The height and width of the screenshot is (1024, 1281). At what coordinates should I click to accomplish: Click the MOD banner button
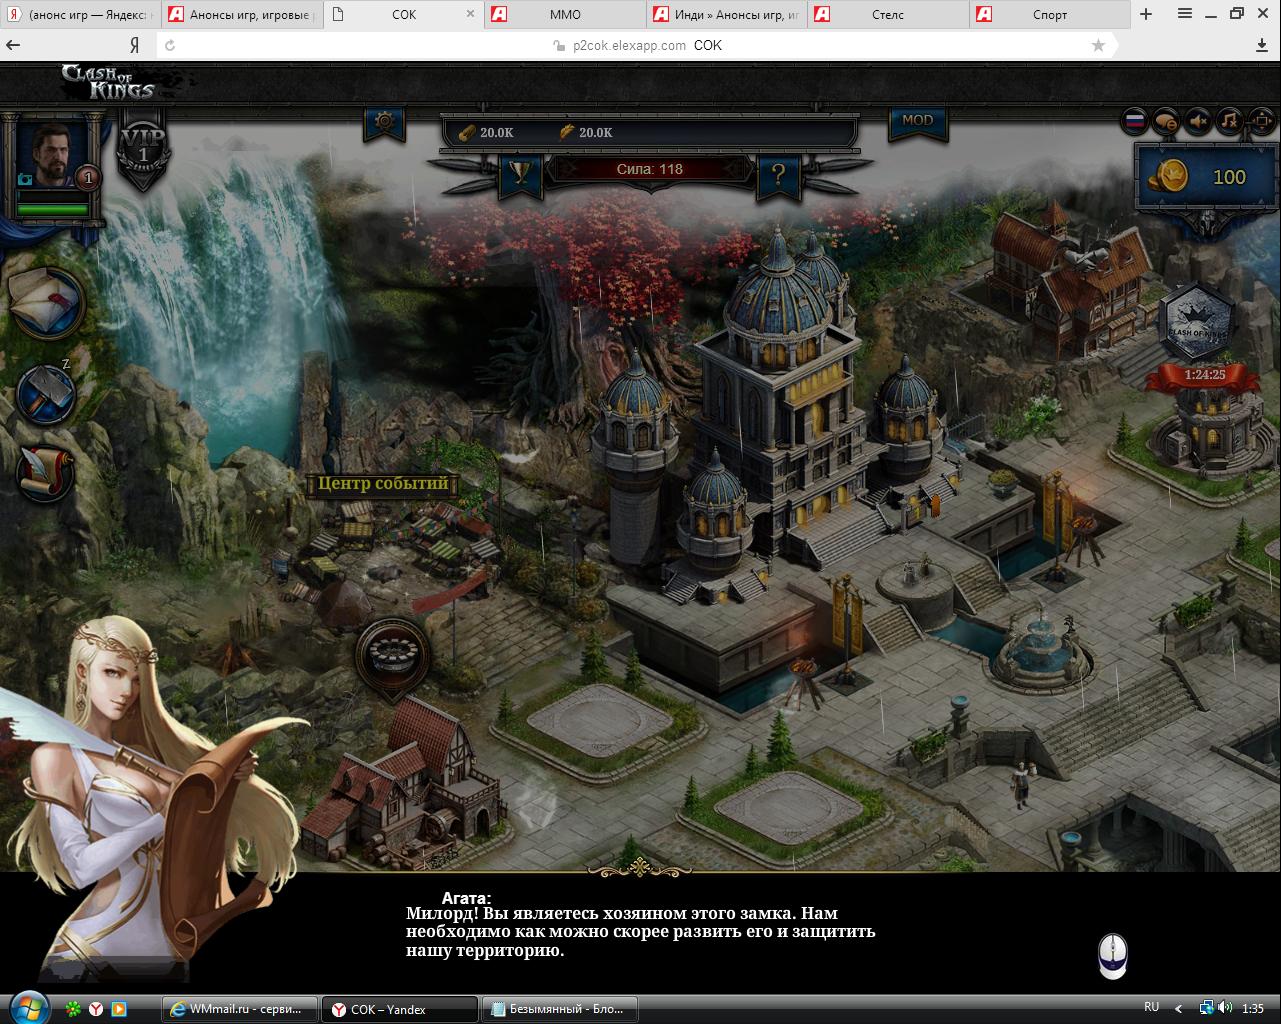point(917,122)
